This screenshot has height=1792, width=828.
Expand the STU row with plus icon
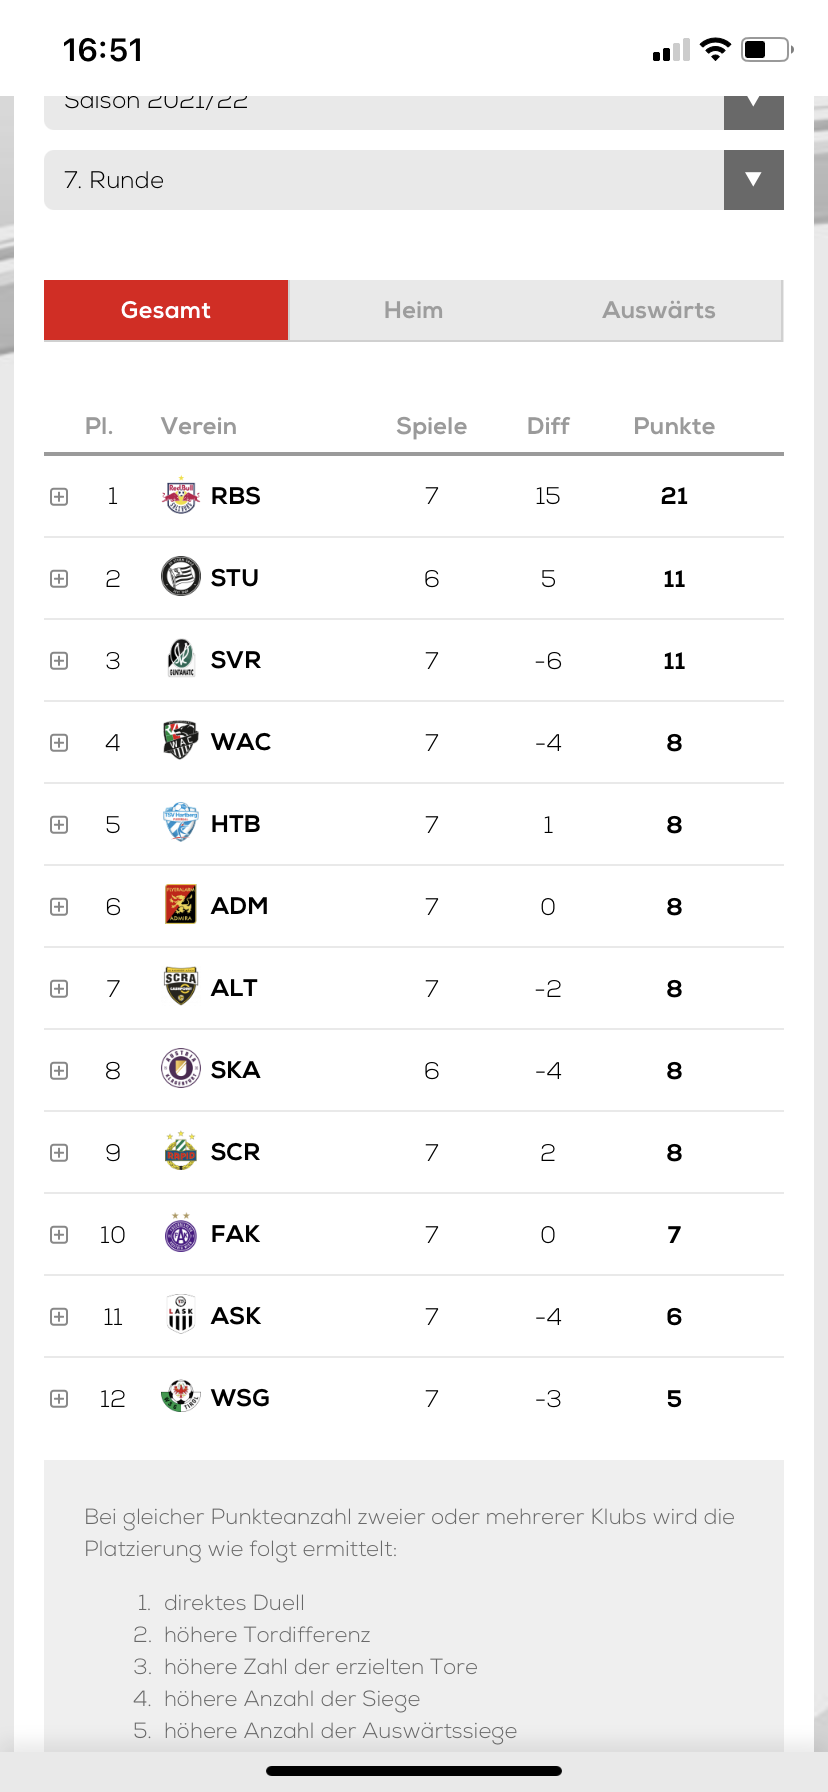pyautogui.click(x=59, y=579)
